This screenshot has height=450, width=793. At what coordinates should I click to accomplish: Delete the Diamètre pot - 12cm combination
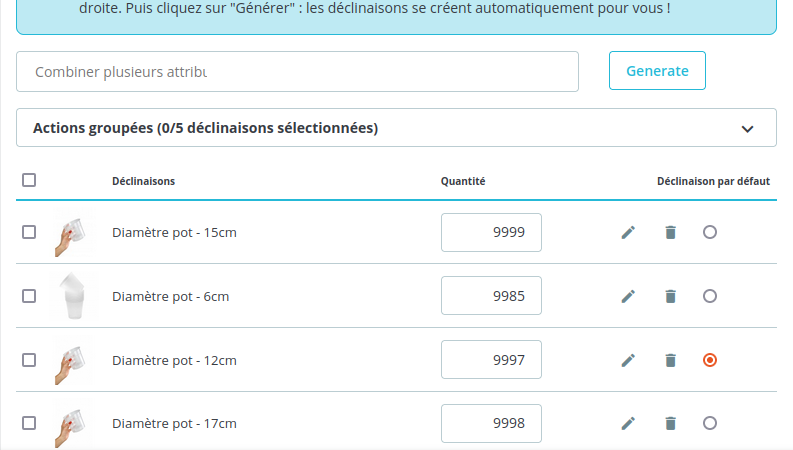[x=670, y=360]
